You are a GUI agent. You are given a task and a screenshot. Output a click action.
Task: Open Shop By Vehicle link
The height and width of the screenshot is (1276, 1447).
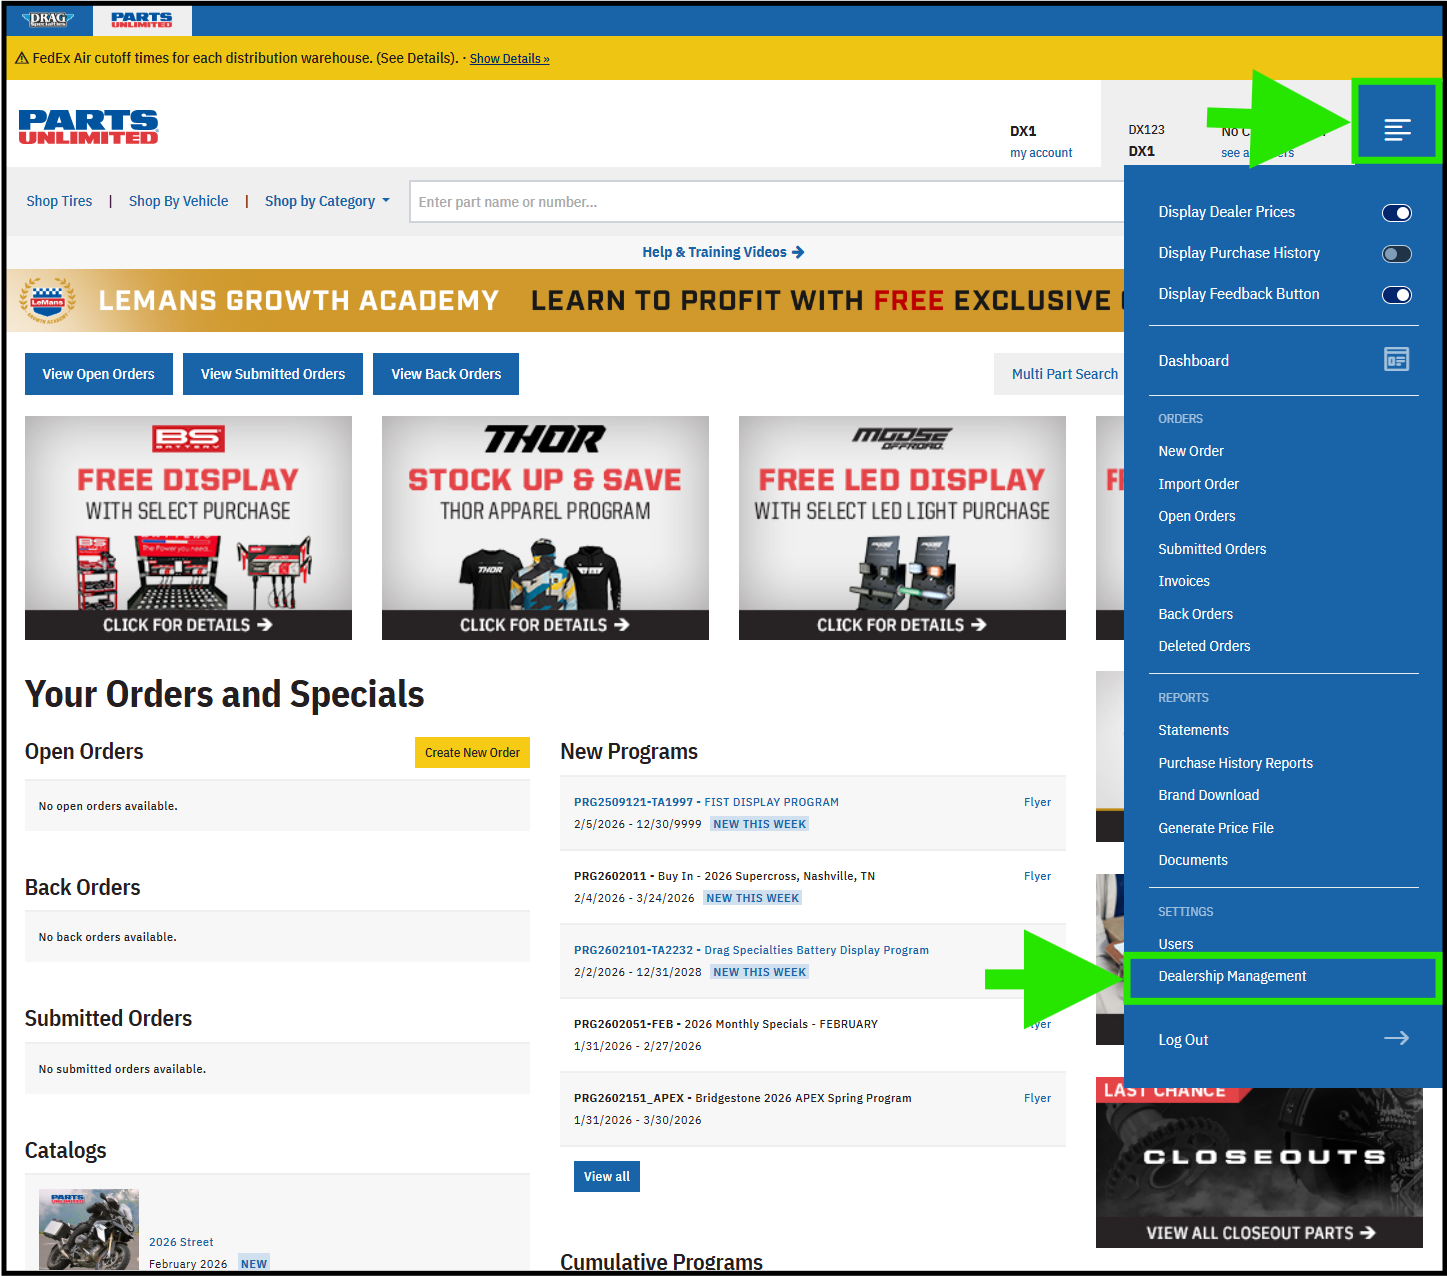(178, 201)
